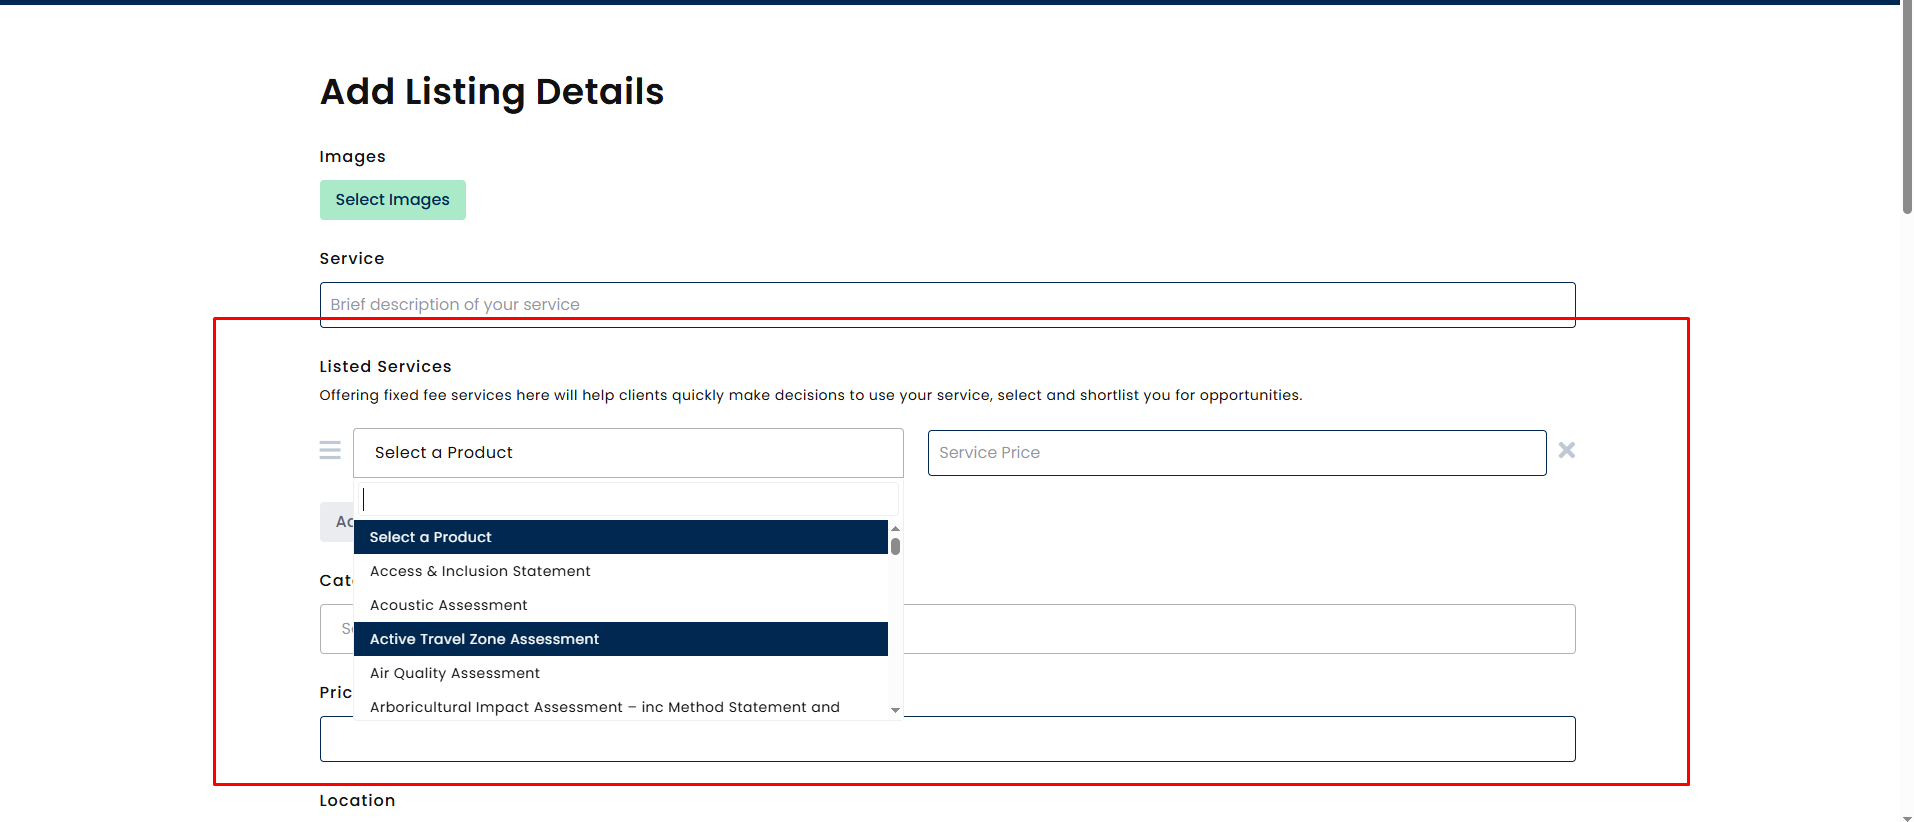
Task: Select Arboricultural Impact Assessment option
Action: click(621, 707)
